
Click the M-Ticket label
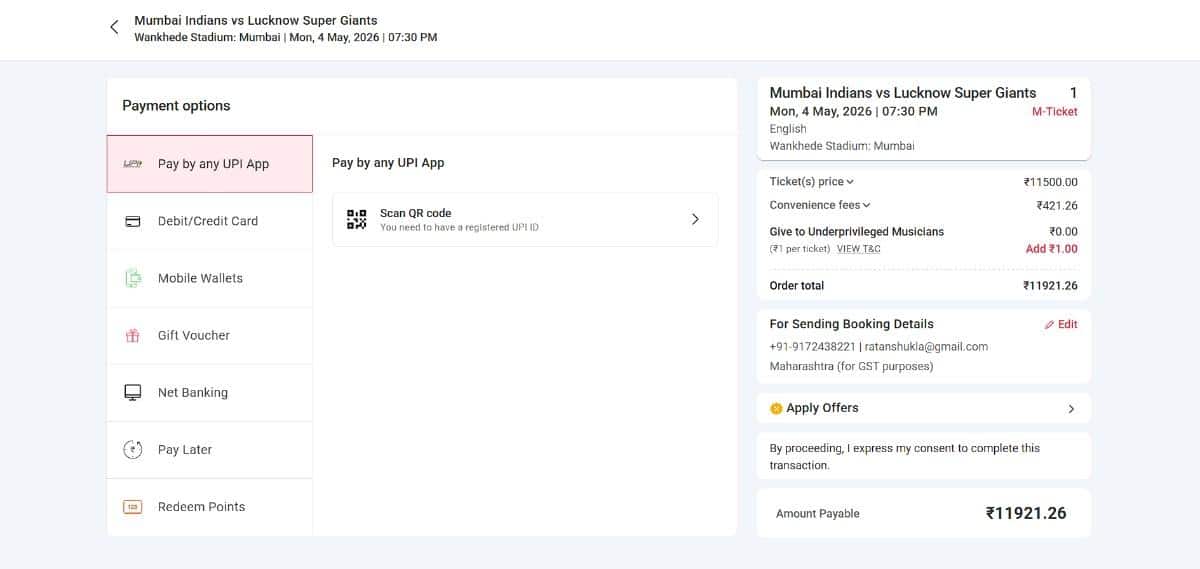[x=1055, y=112]
